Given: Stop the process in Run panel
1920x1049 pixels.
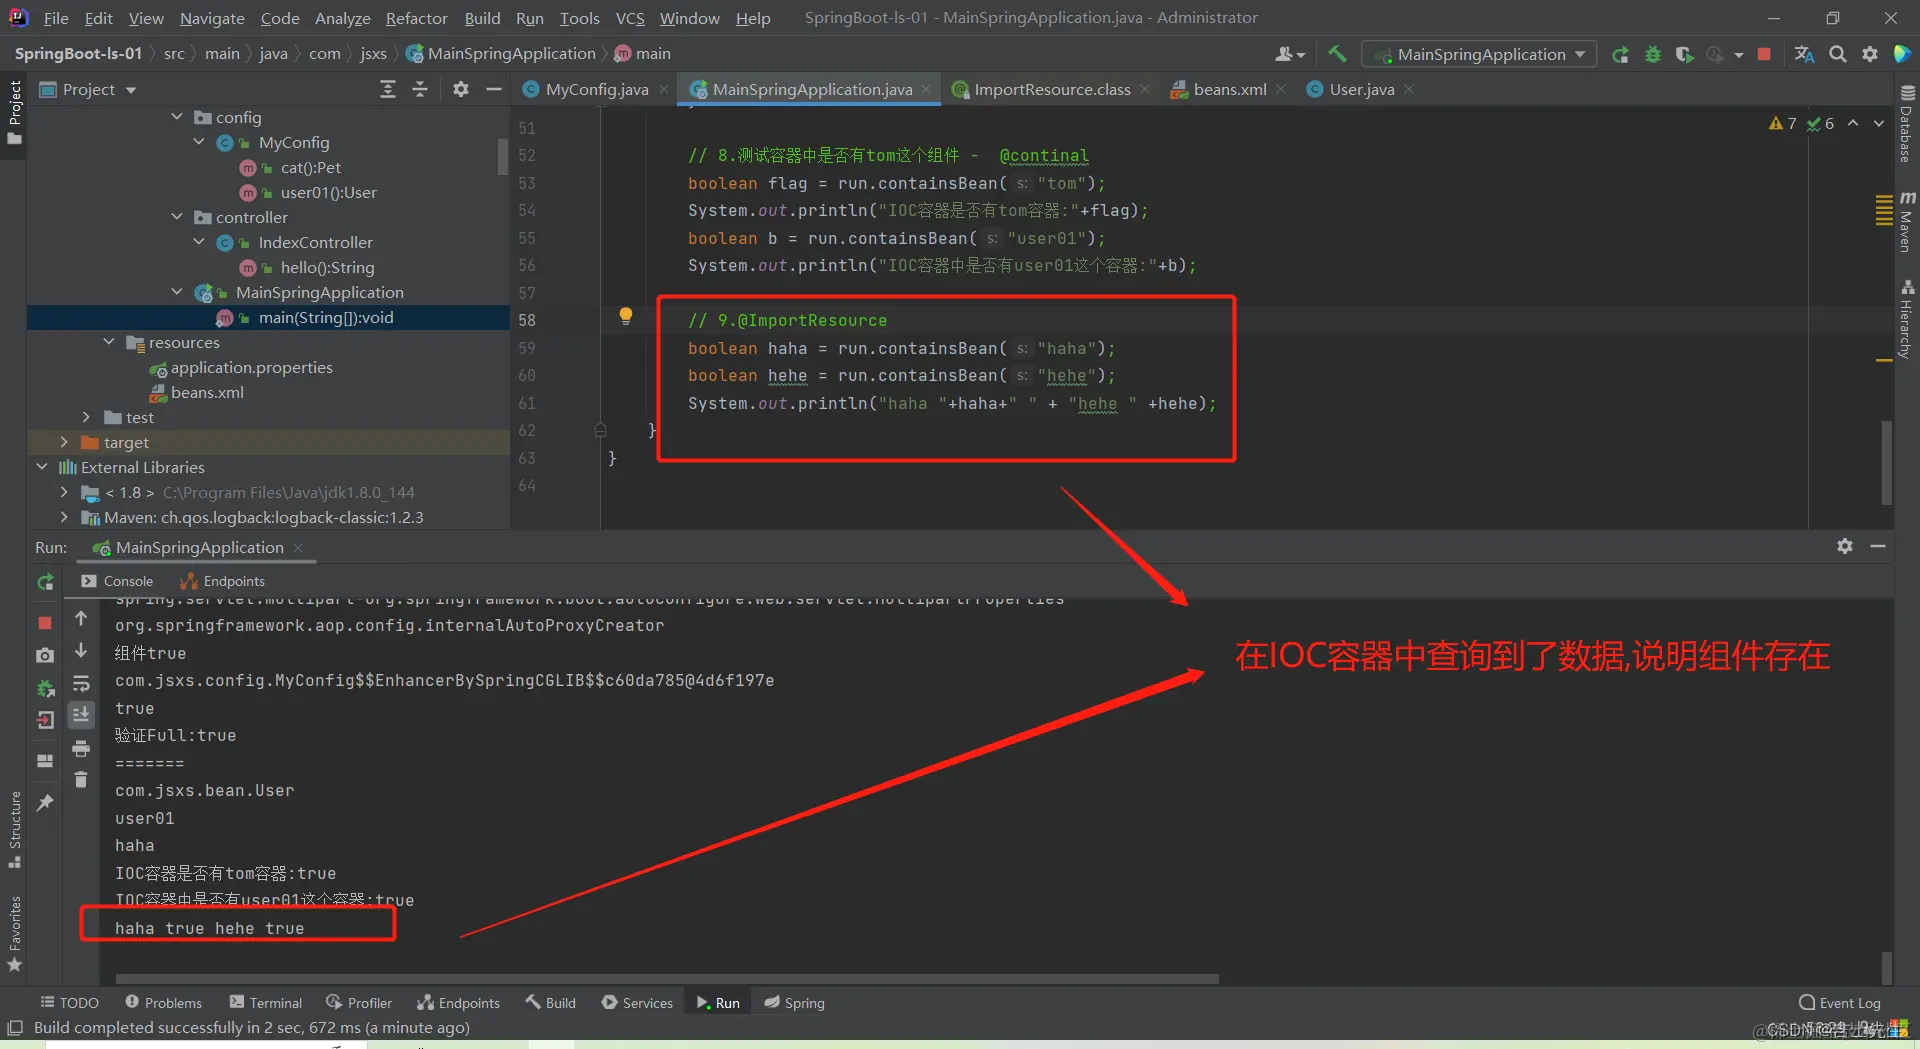Looking at the screenshot, I should point(45,622).
